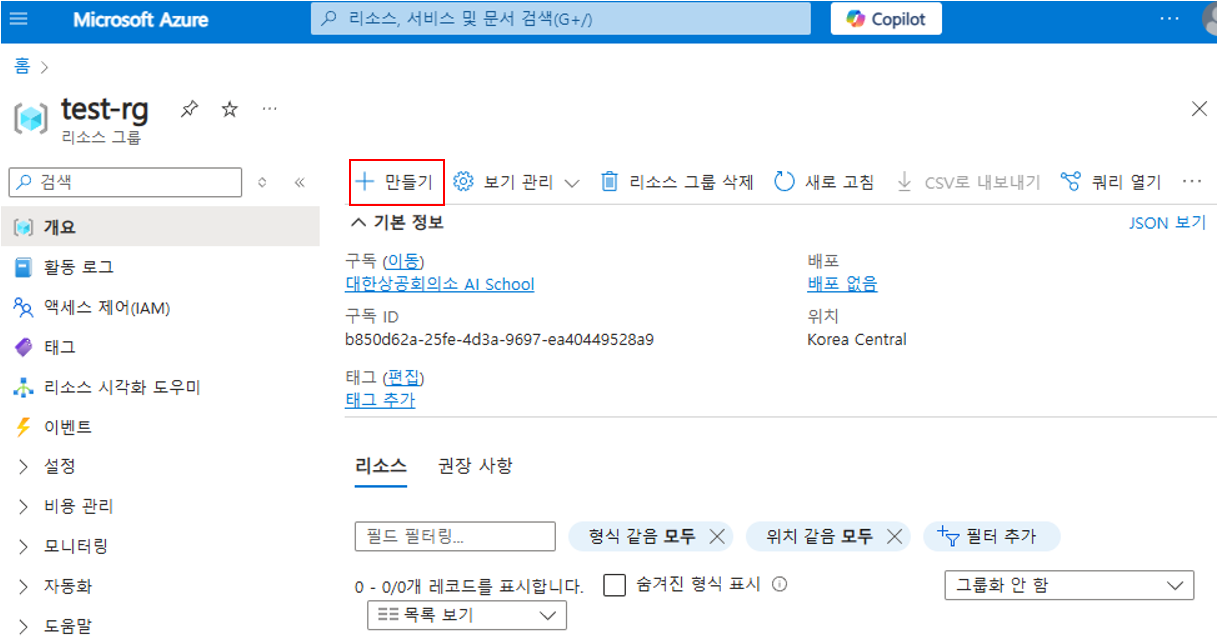Click 리소스 그룹 삭제
The width and height of the screenshot is (1217, 644).
[x=676, y=182]
